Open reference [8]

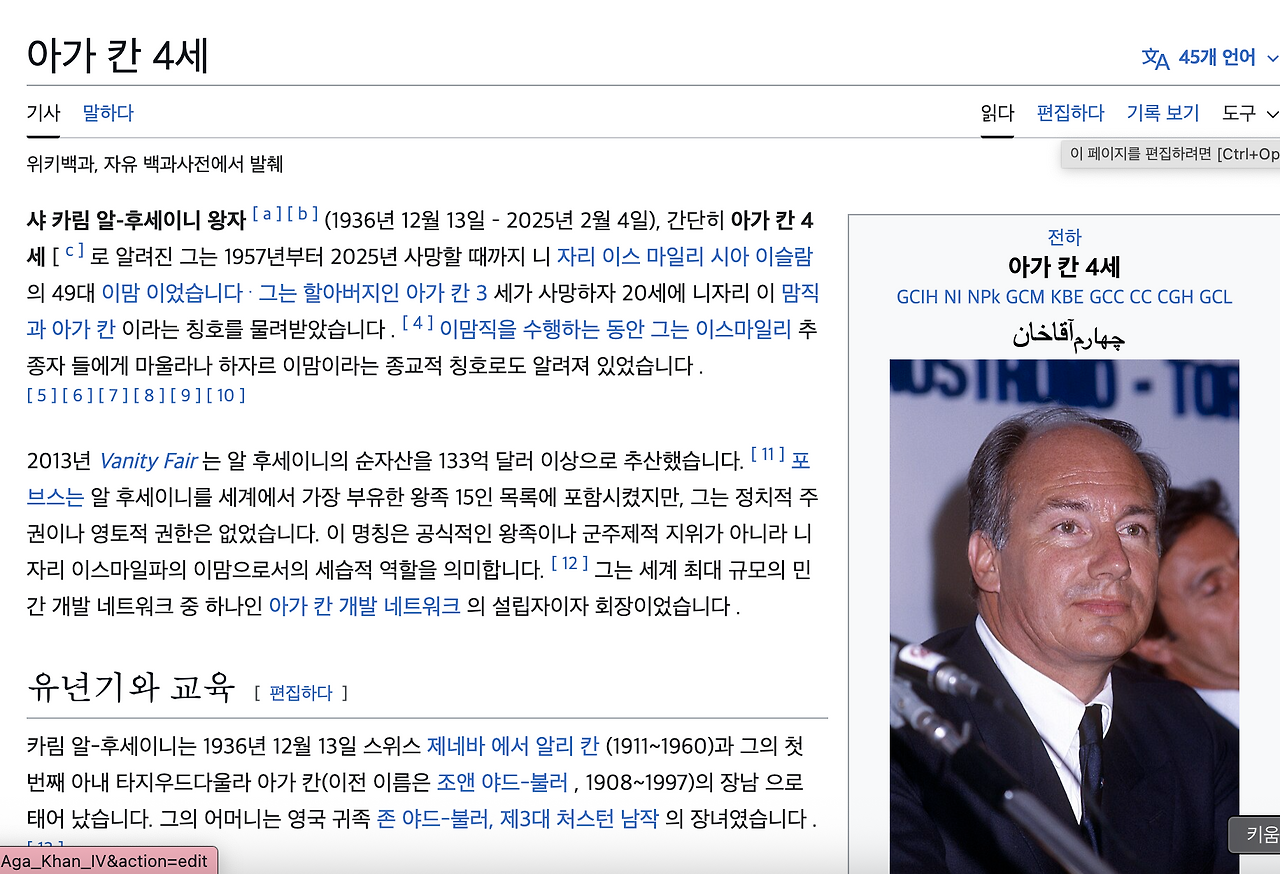[149, 395]
